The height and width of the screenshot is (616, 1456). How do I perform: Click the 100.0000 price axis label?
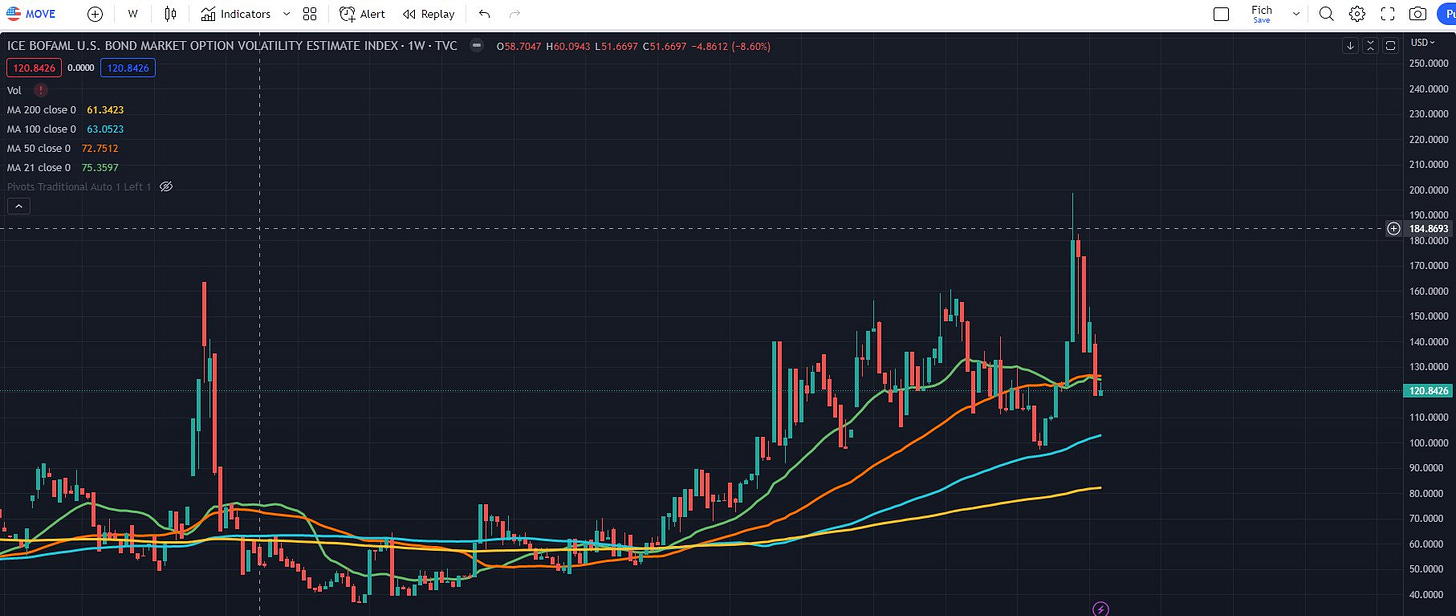point(1428,442)
